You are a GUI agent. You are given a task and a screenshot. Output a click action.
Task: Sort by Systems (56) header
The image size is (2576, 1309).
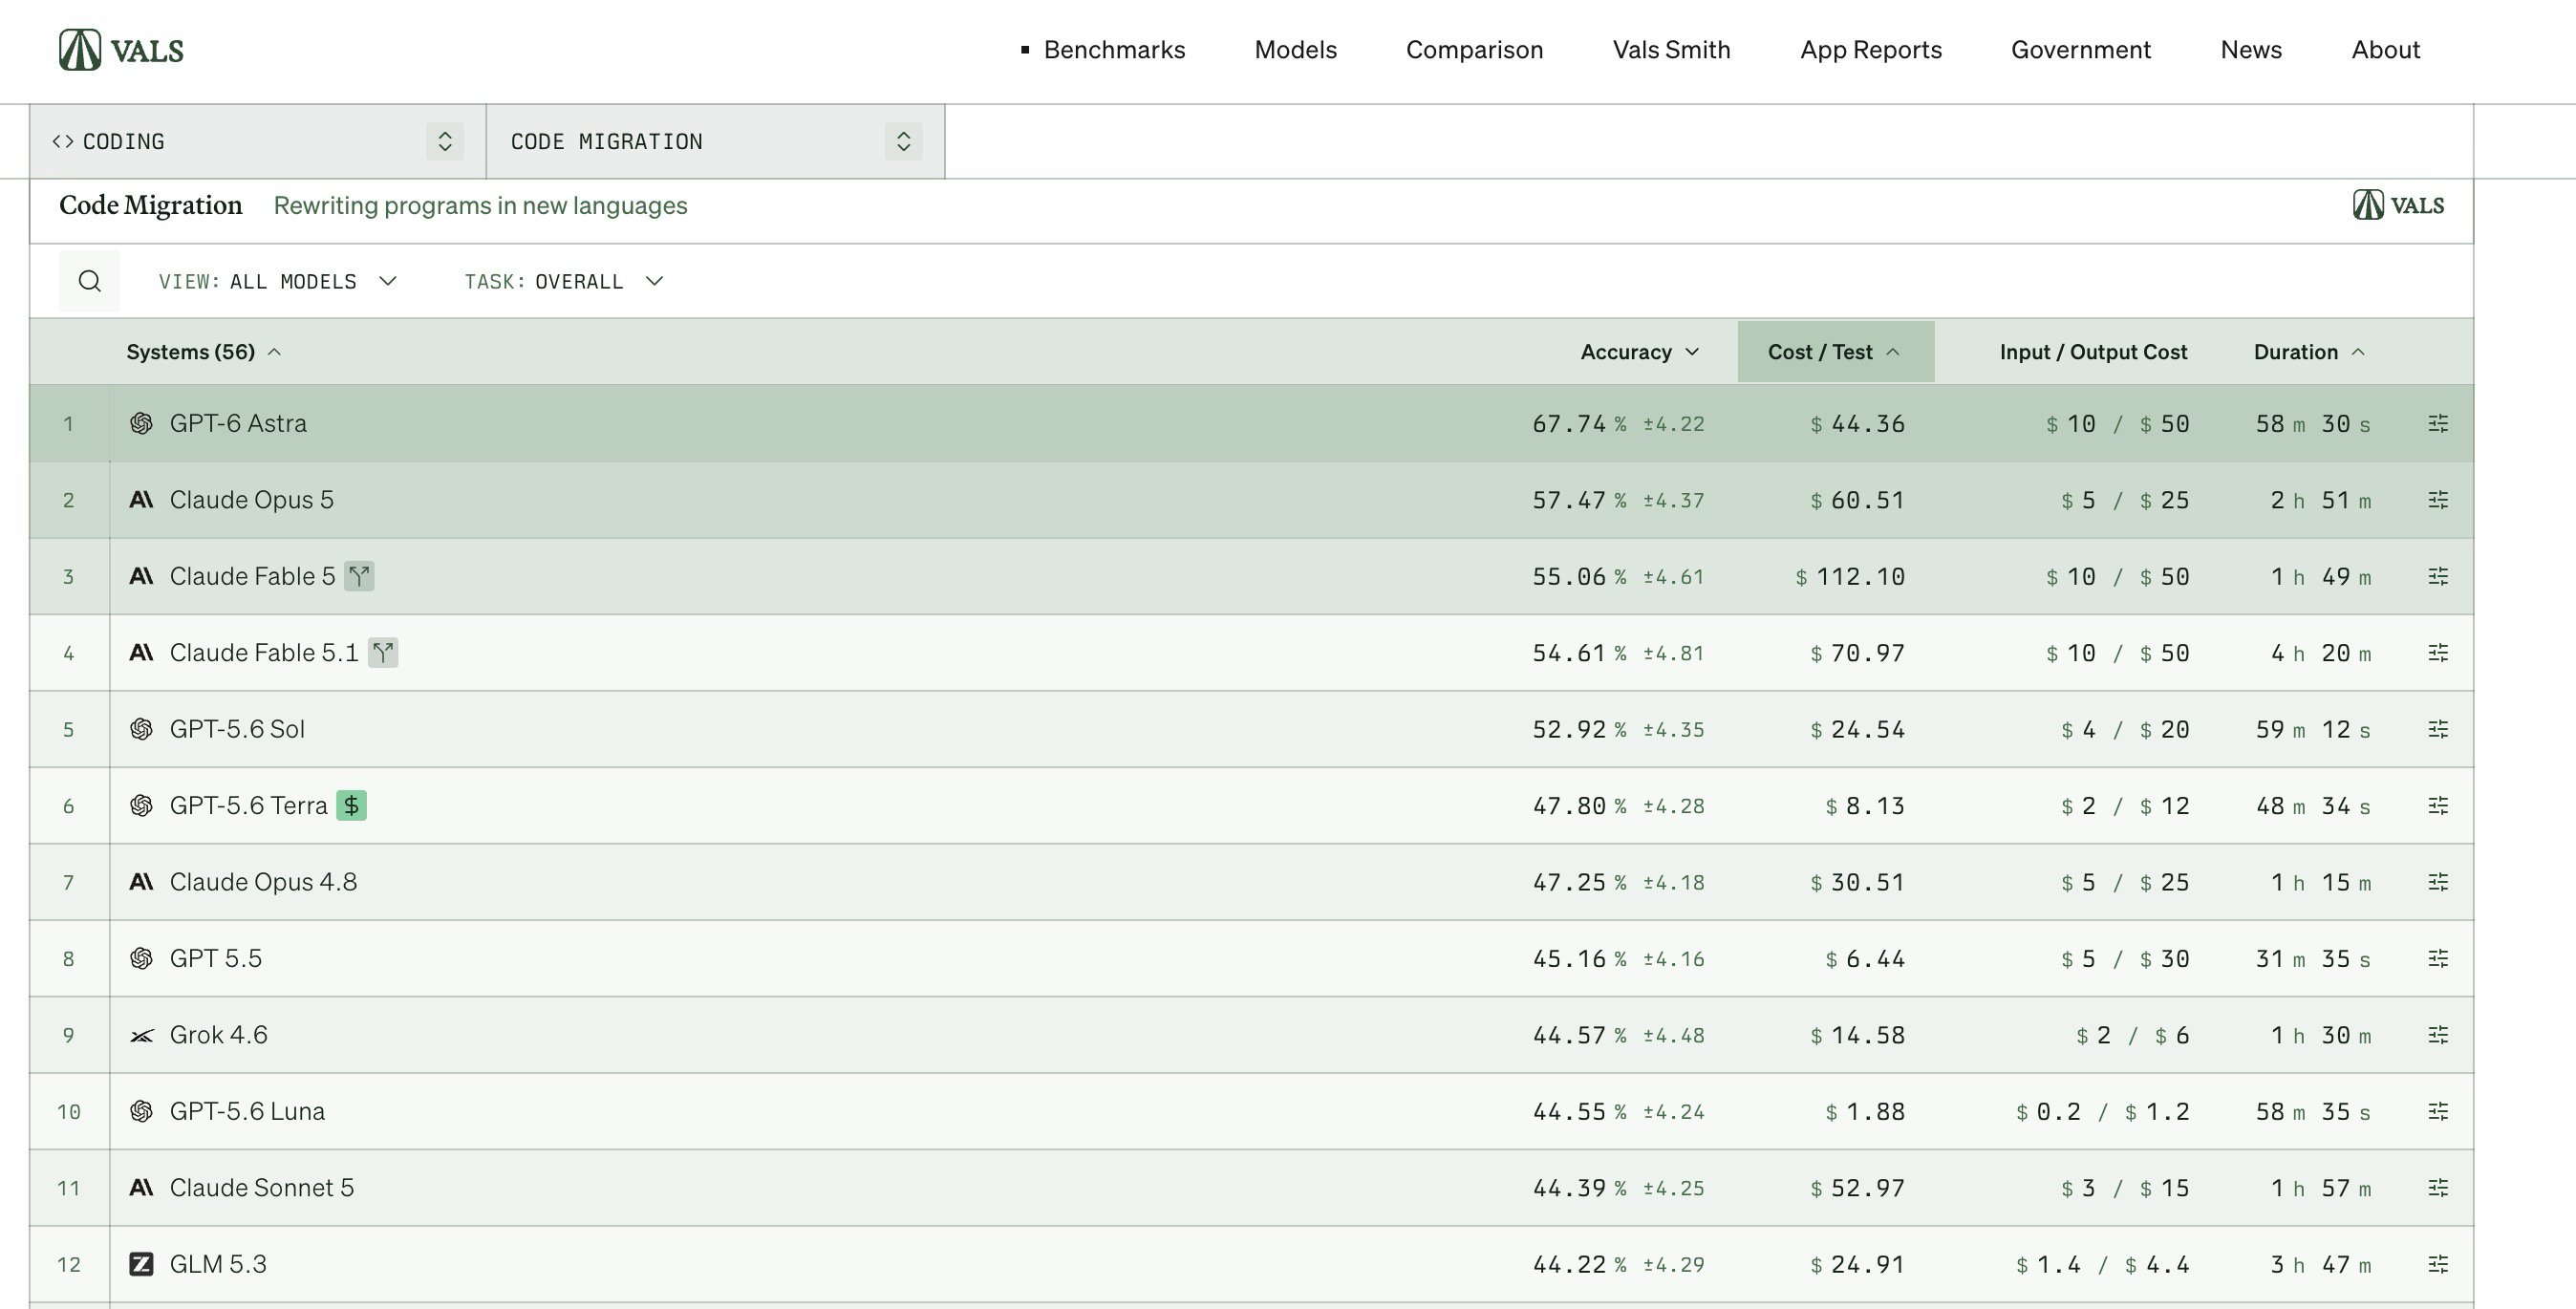point(203,352)
